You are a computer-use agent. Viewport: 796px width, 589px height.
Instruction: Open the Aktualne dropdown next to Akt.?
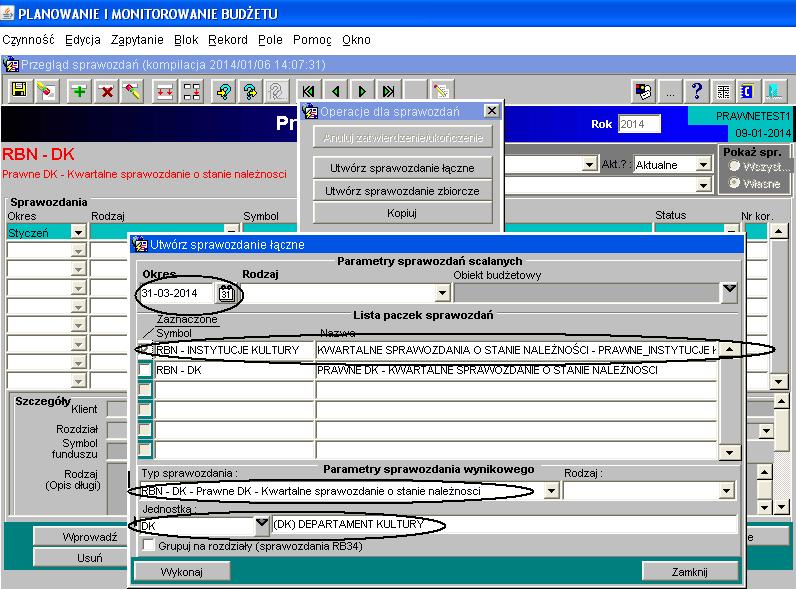pos(703,165)
